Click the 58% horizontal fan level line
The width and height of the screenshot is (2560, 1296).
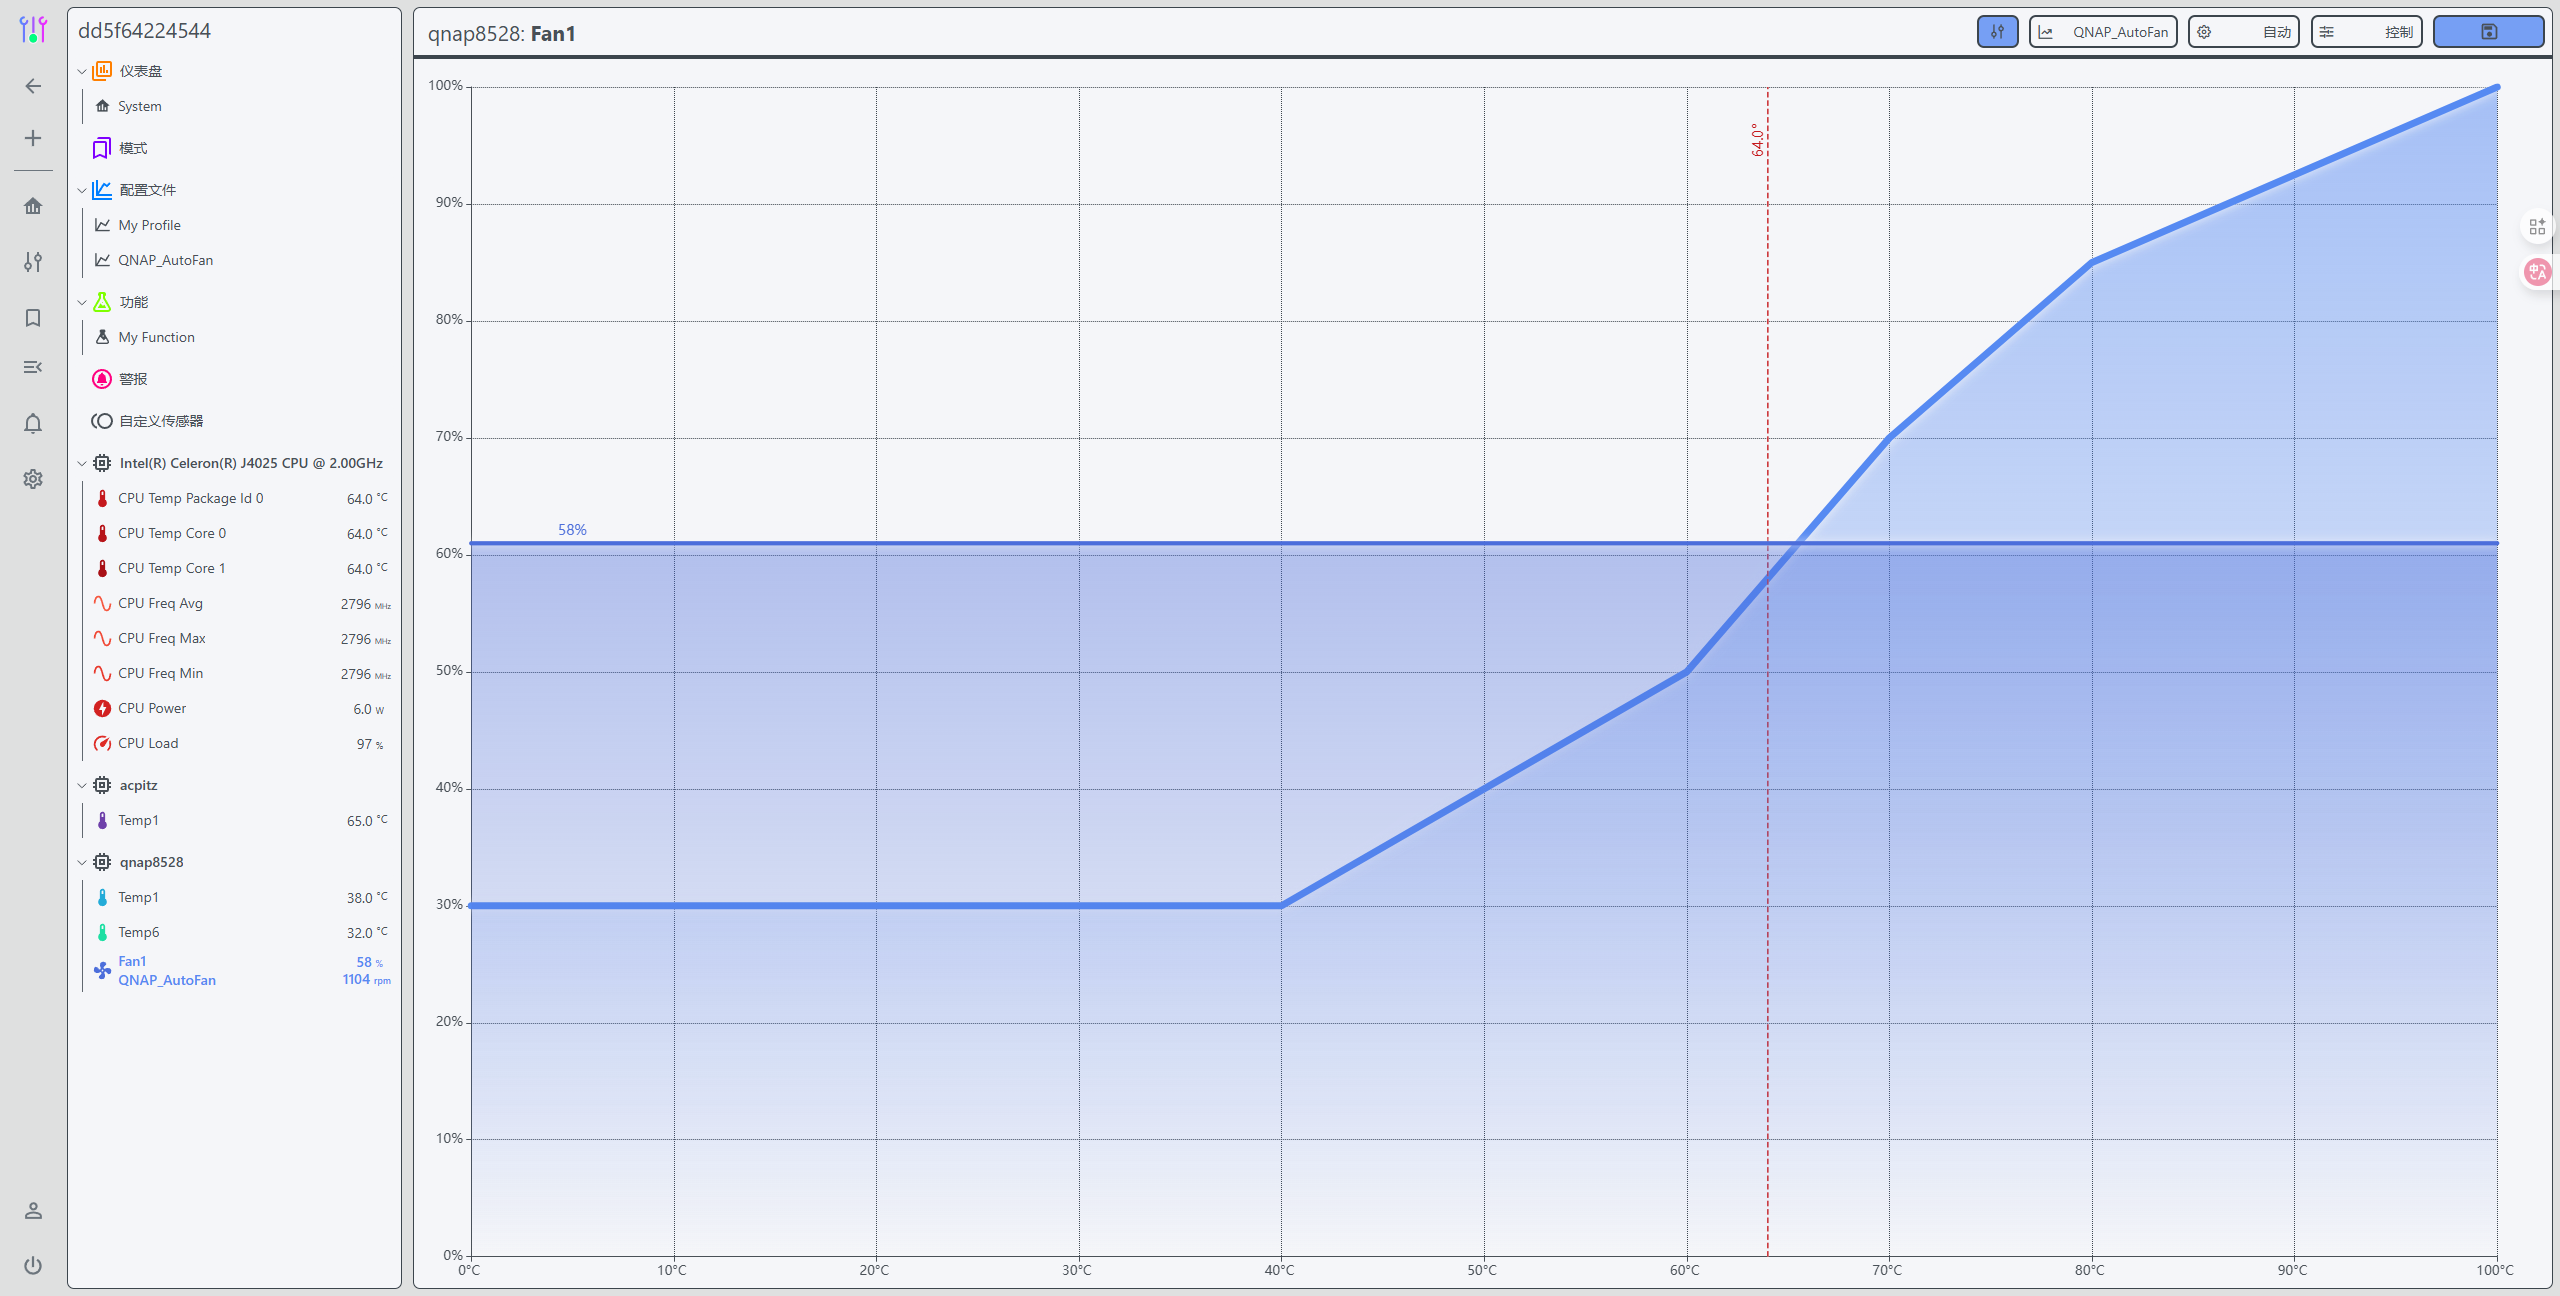click(1000, 543)
